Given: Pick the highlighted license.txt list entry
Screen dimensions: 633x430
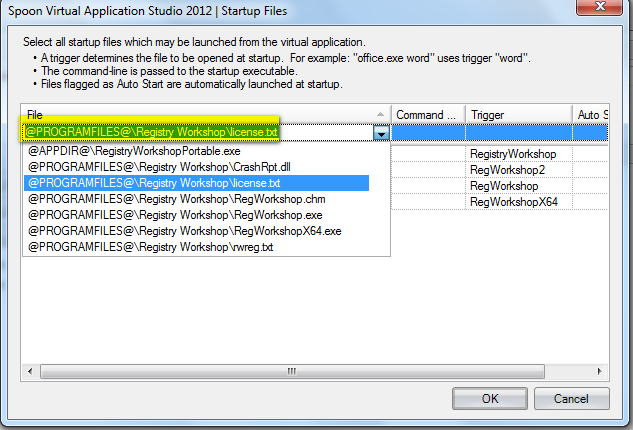Looking at the screenshot, I should (x=196, y=183).
